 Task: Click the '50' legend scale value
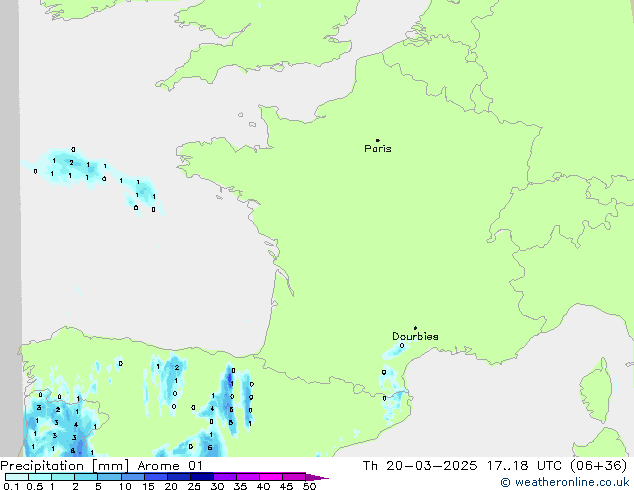pyautogui.click(x=309, y=486)
